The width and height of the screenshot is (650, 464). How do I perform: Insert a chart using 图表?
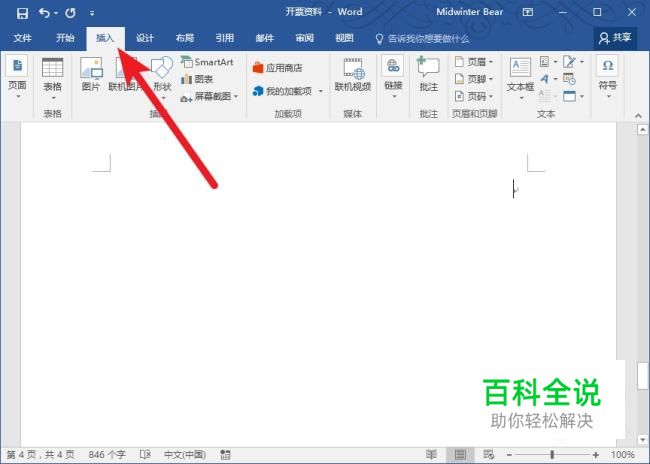197,79
